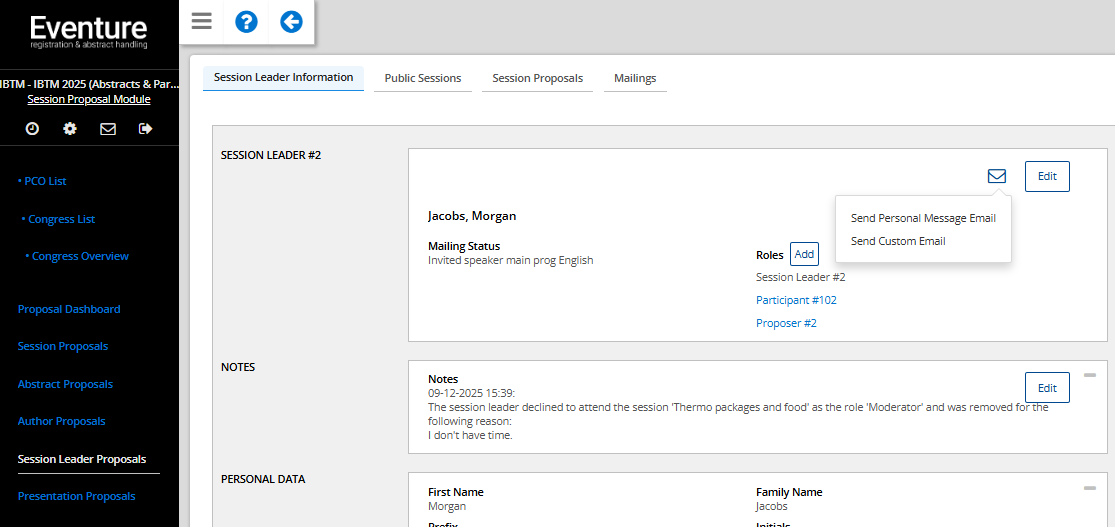1115x527 pixels.
Task: Switch to the Mailings tab
Action: (x=635, y=78)
